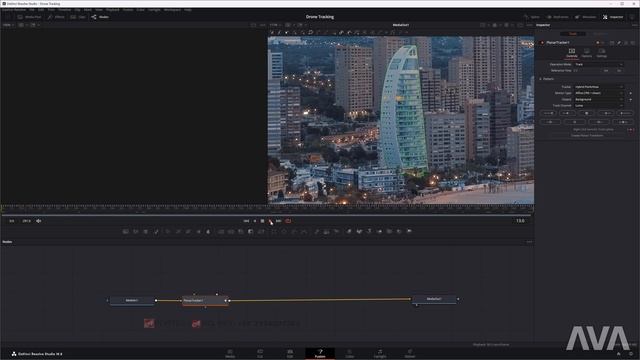
Task: Open the Tracker type dropdown
Action: tap(599, 87)
